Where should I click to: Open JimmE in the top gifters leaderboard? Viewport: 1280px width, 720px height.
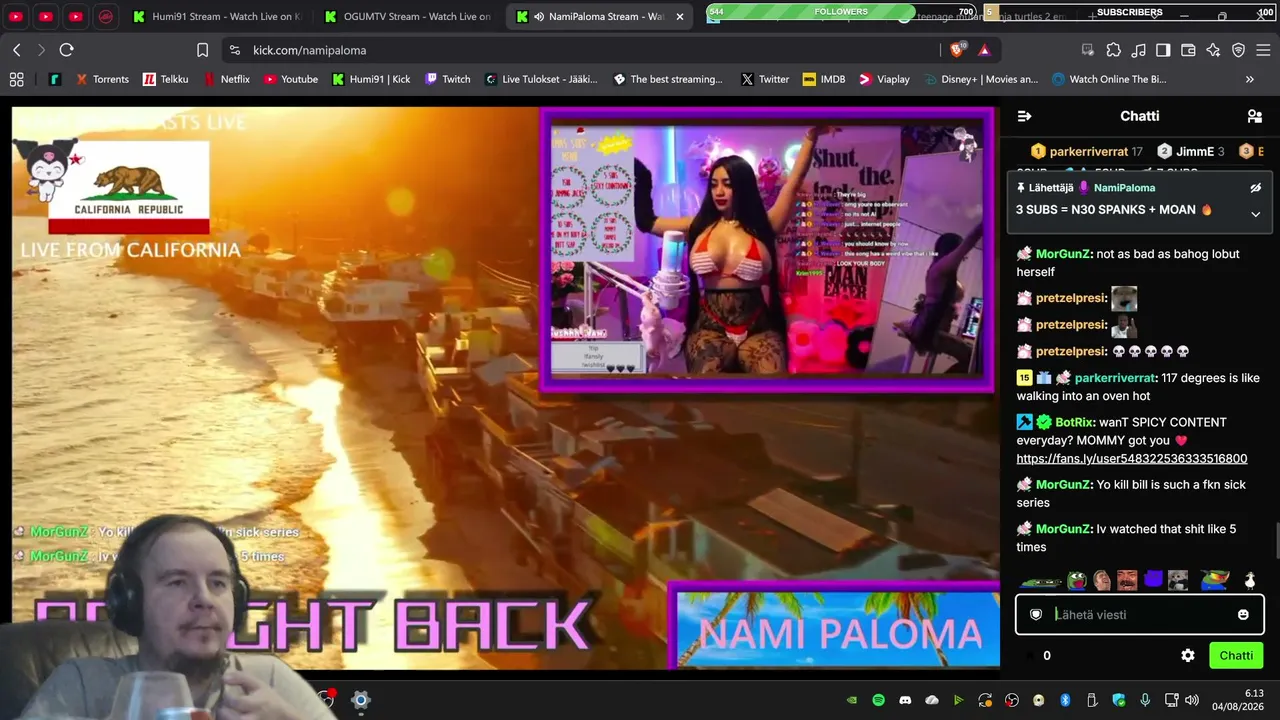coord(1191,152)
